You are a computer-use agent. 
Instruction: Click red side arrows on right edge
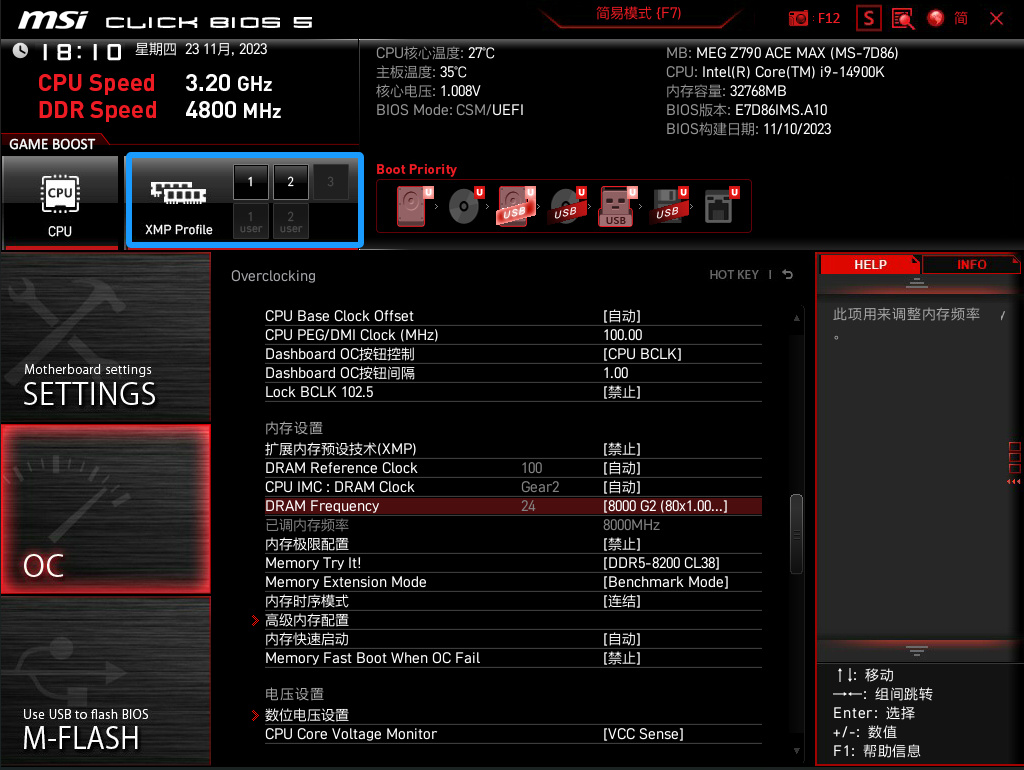click(1014, 482)
